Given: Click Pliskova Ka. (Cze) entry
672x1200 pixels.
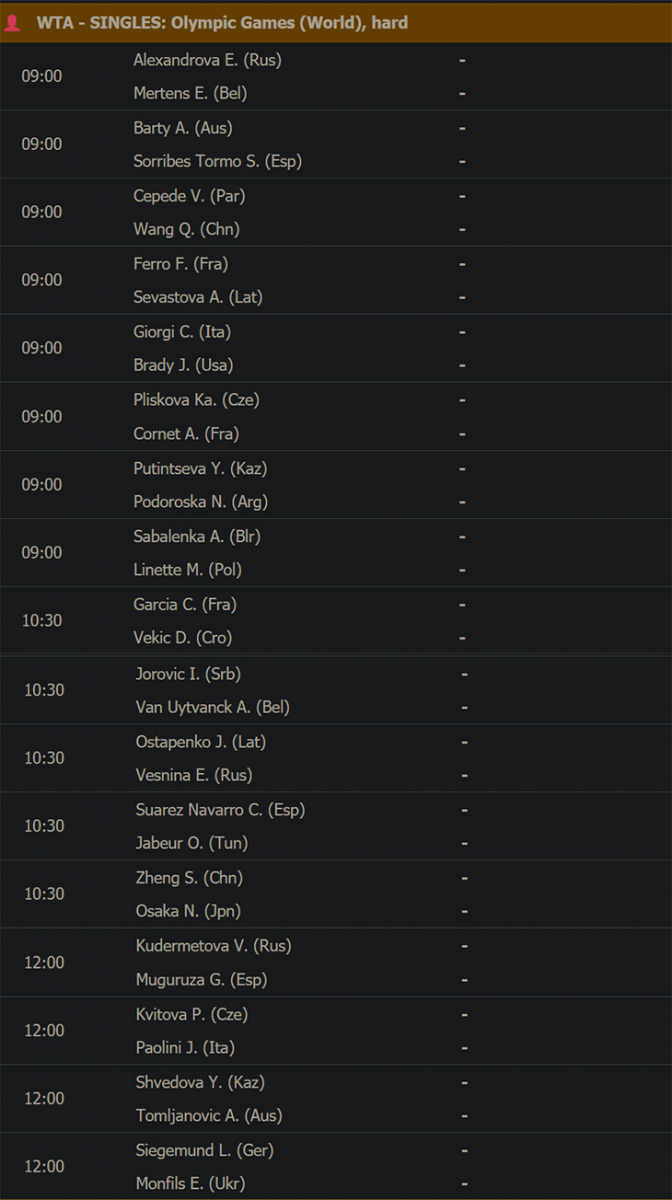Looking at the screenshot, I should click(x=196, y=400).
